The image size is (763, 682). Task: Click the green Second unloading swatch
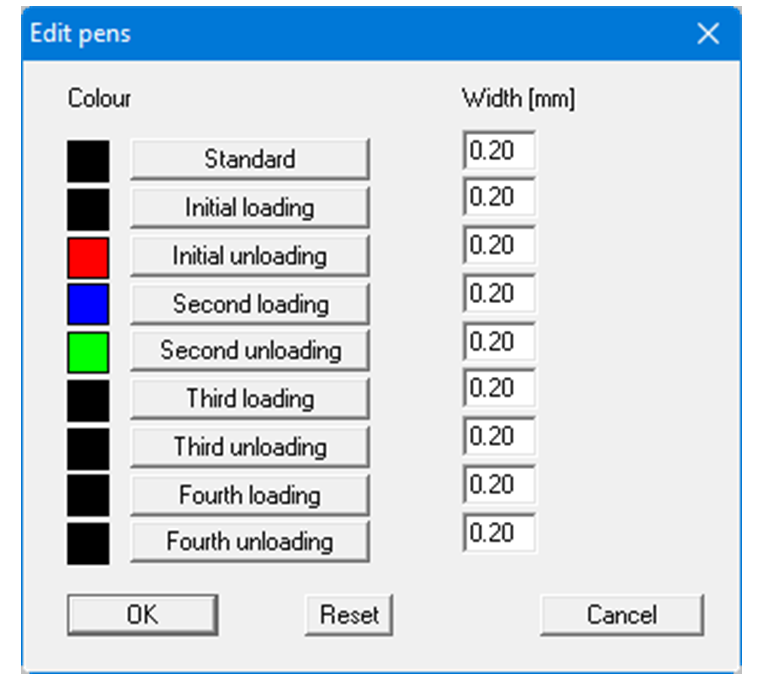coord(88,352)
